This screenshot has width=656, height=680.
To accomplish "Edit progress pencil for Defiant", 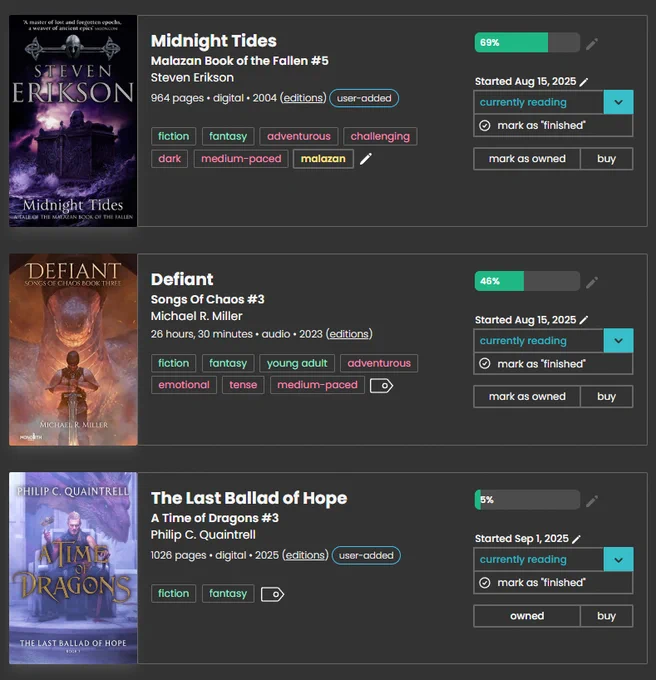I will [592, 282].
